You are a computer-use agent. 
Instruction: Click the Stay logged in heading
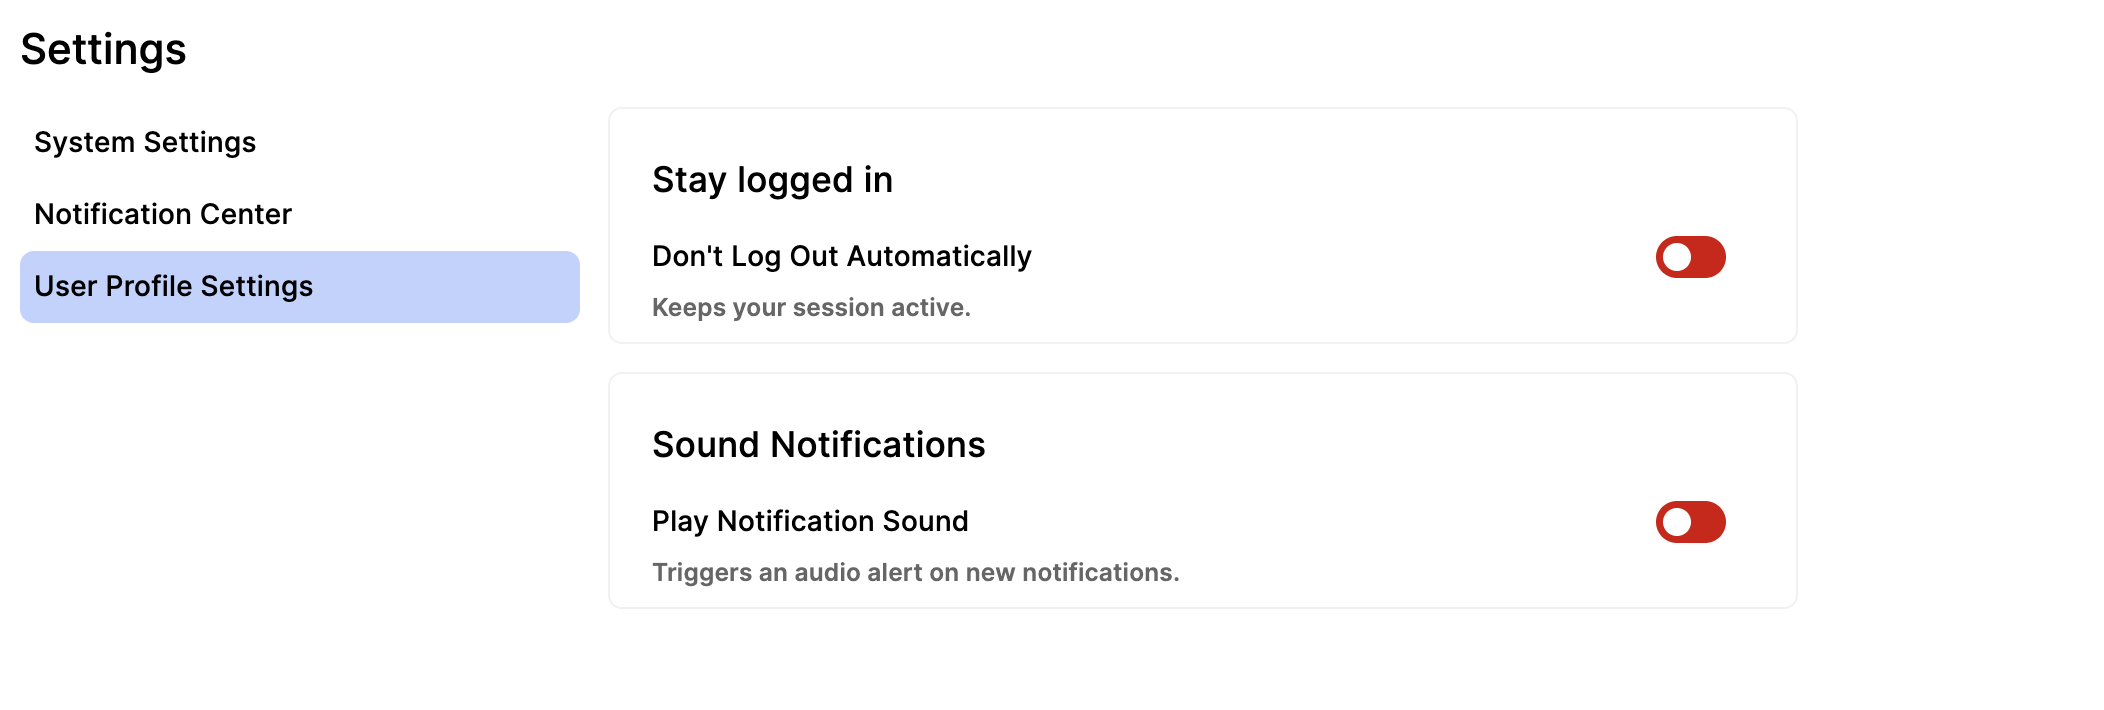772,180
